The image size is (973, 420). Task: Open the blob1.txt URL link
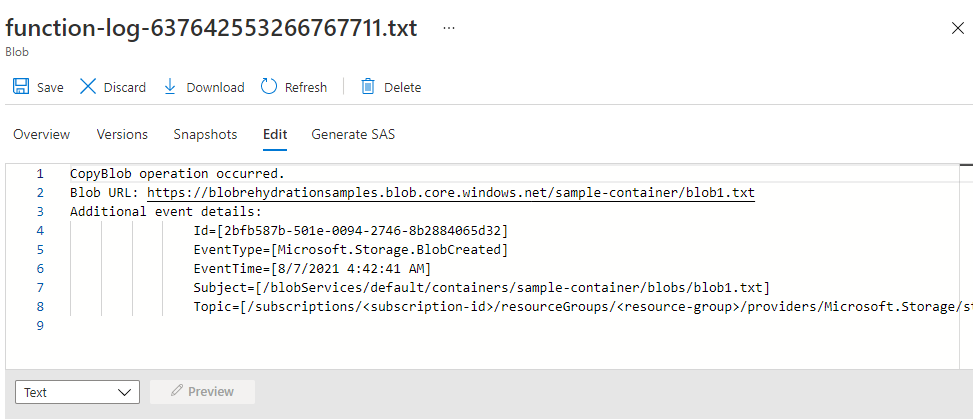point(450,193)
